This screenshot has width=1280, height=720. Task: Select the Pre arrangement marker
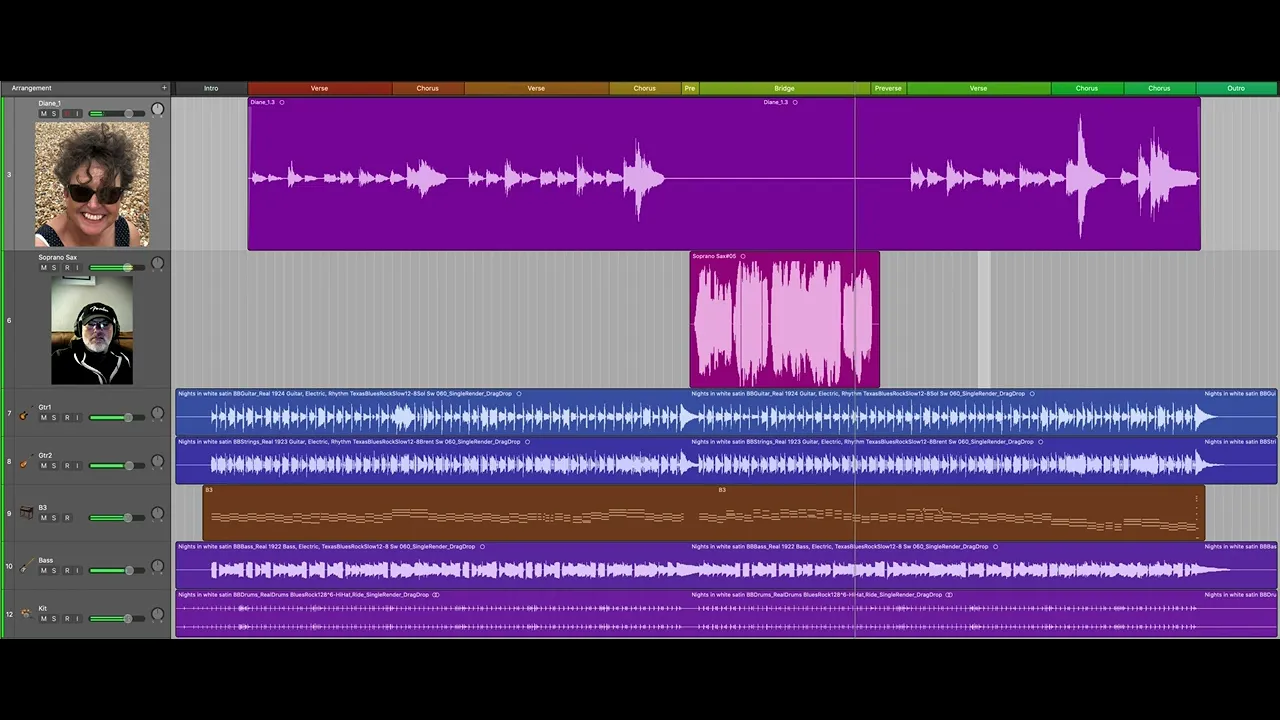tap(690, 88)
